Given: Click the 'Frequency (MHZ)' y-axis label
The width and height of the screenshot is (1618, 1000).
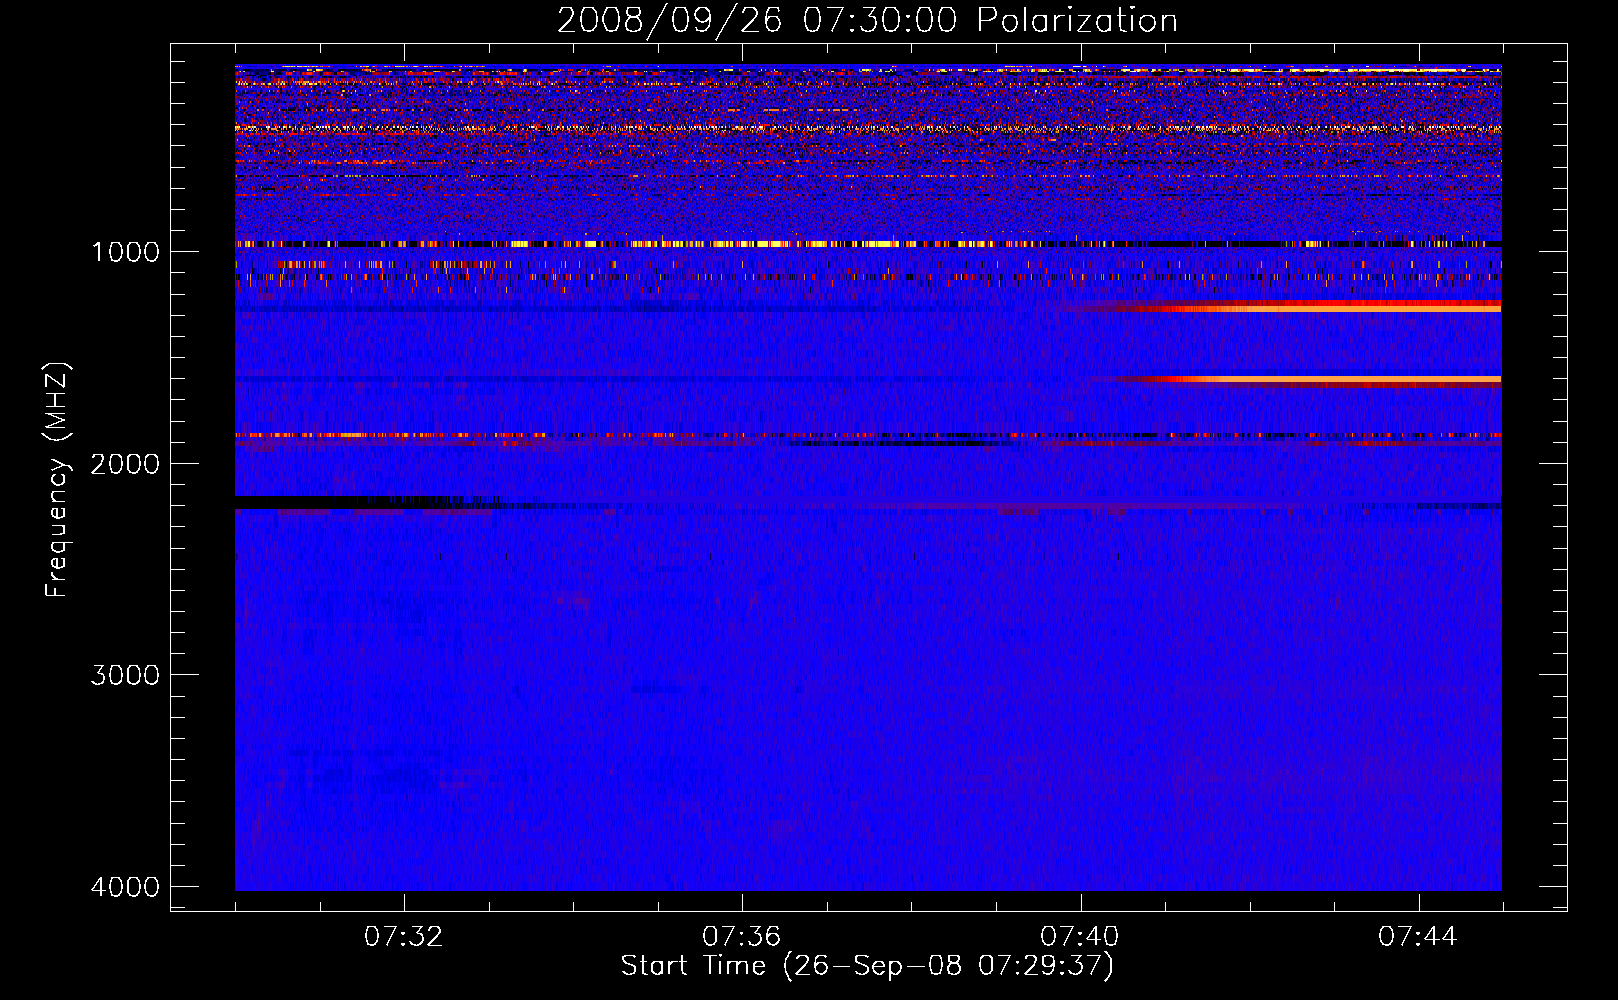Looking at the screenshot, I should (57, 480).
